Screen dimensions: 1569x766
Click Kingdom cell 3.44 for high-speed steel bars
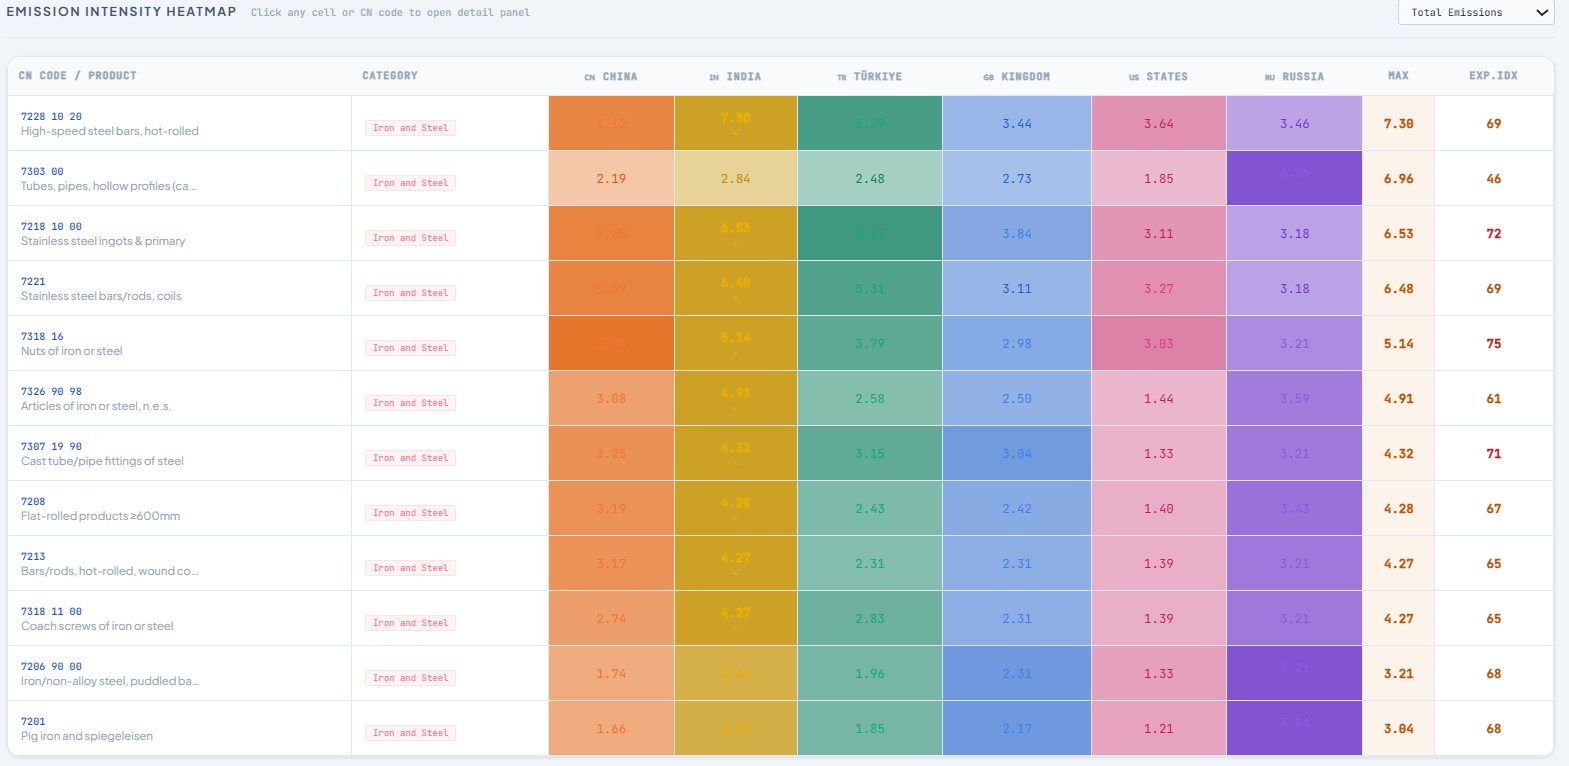1016,124
